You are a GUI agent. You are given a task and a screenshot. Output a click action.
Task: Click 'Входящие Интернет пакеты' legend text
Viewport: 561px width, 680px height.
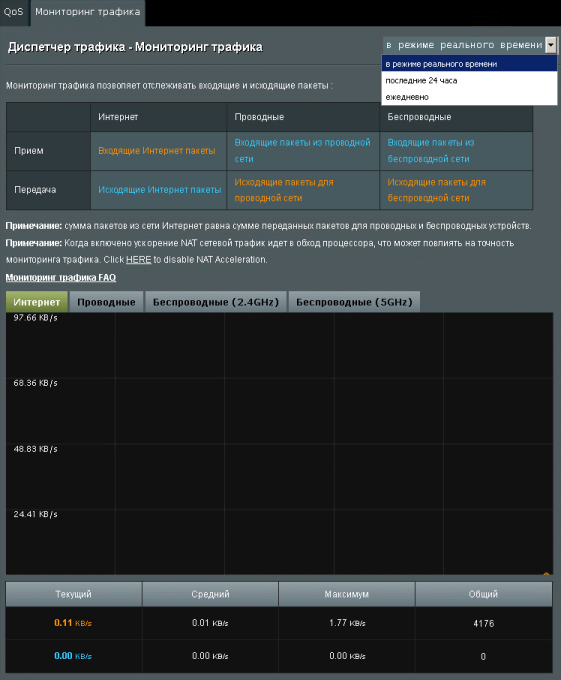click(157, 151)
